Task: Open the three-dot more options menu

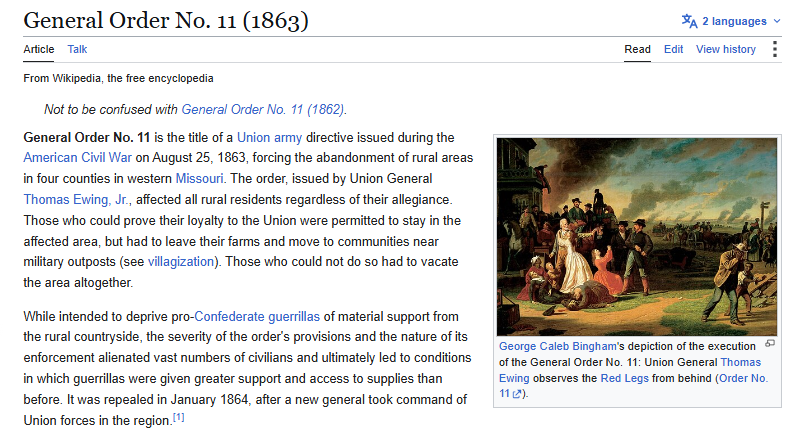Action: (x=774, y=49)
